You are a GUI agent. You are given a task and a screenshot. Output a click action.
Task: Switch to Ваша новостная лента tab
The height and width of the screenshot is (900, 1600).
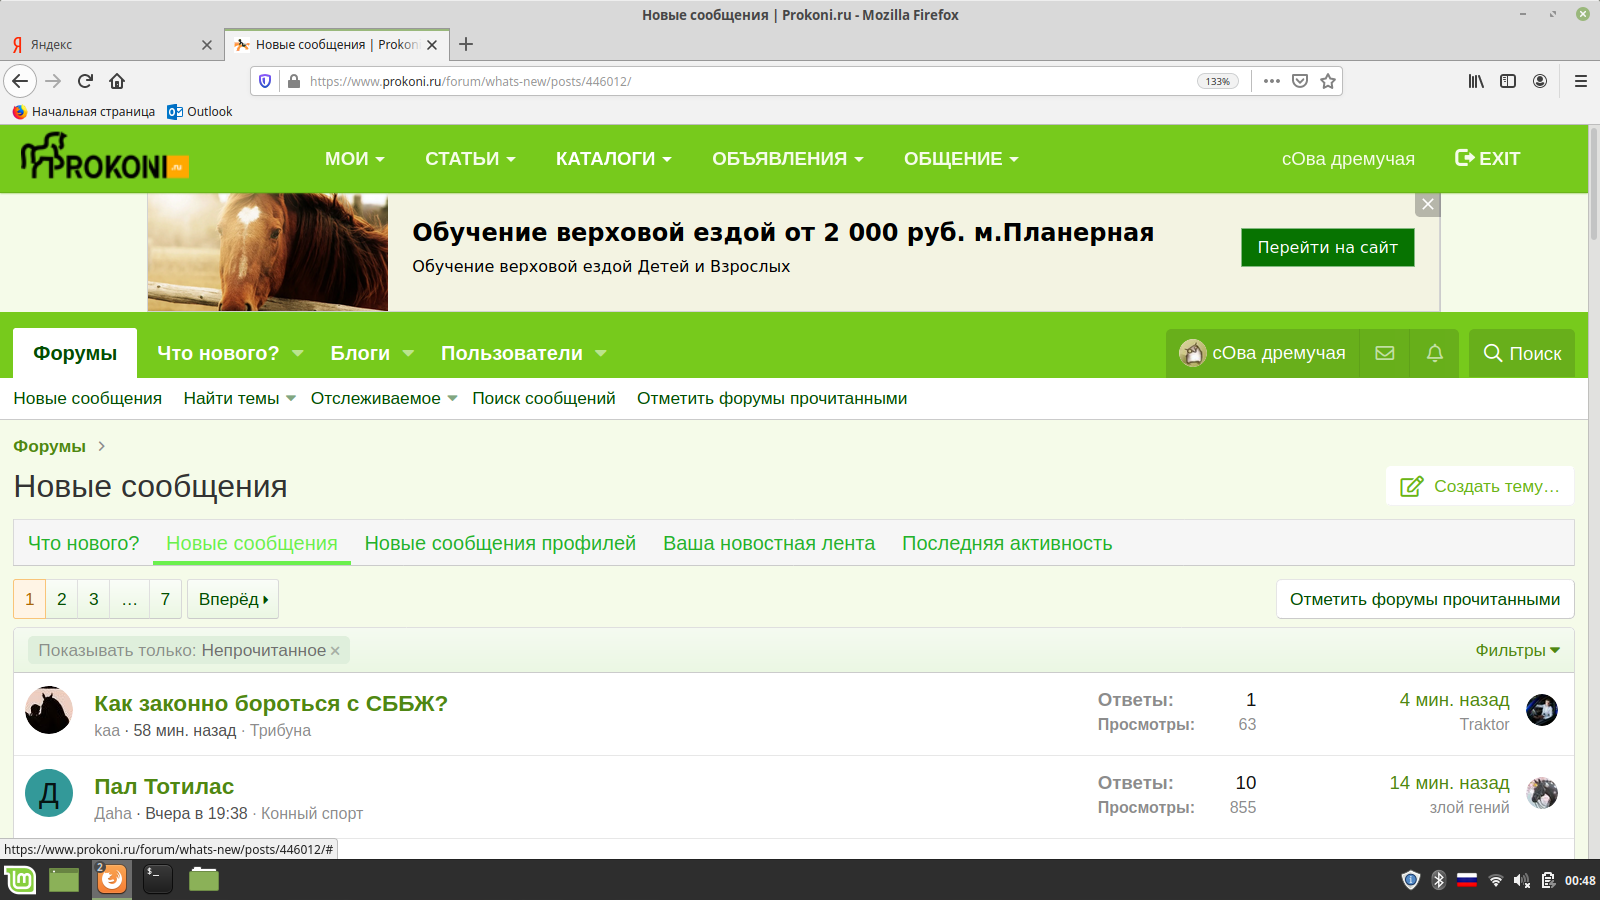(769, 543)
